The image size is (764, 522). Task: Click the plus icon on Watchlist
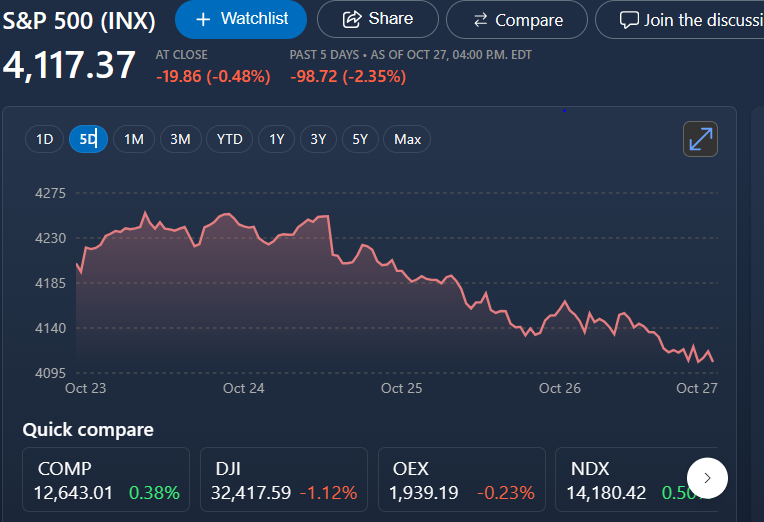203,19
